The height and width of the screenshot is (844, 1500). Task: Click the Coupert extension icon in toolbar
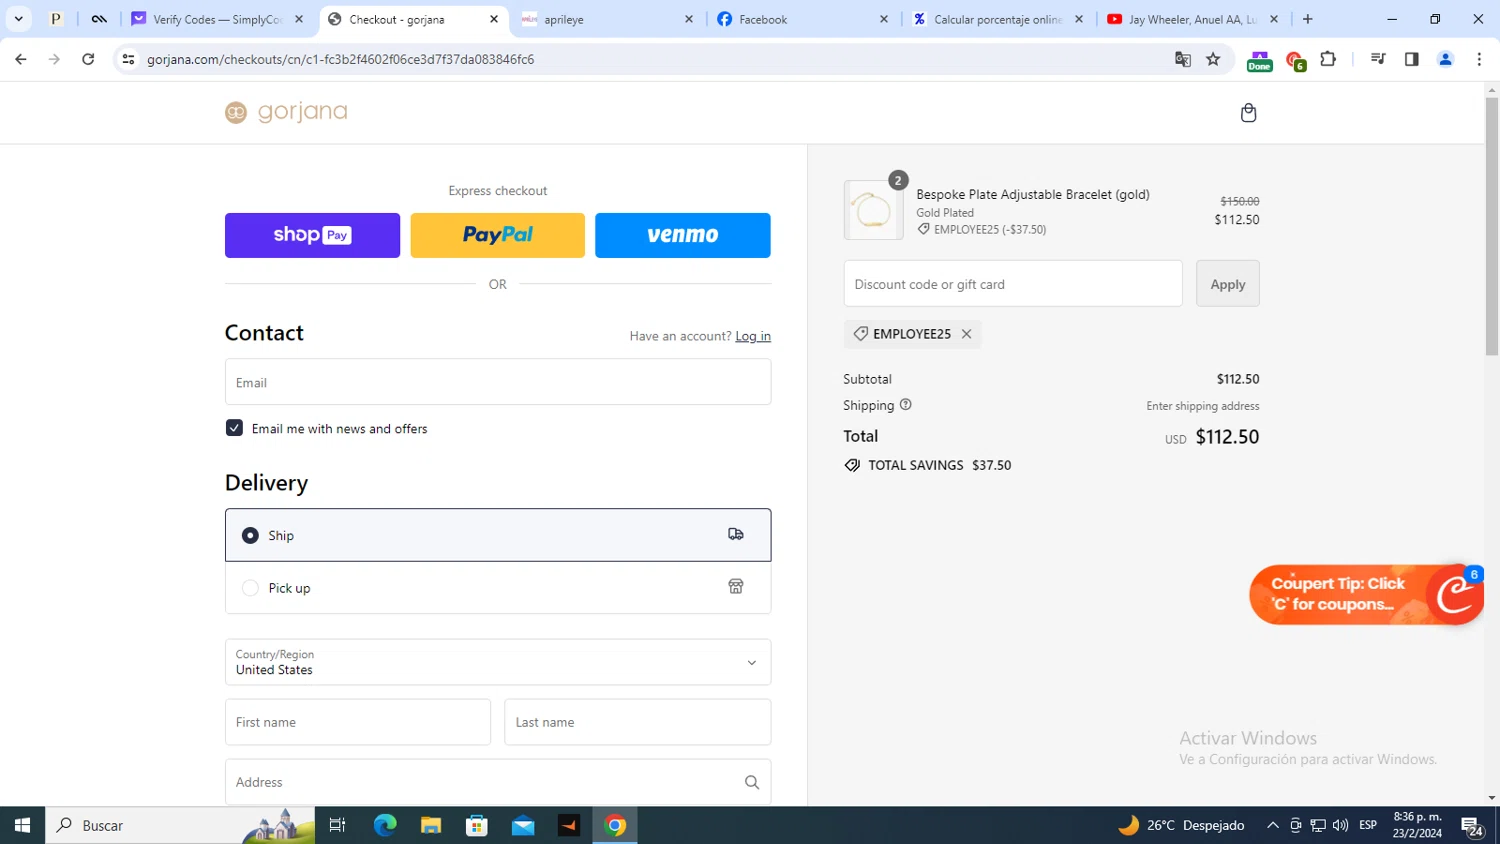tap(1295, 61)
